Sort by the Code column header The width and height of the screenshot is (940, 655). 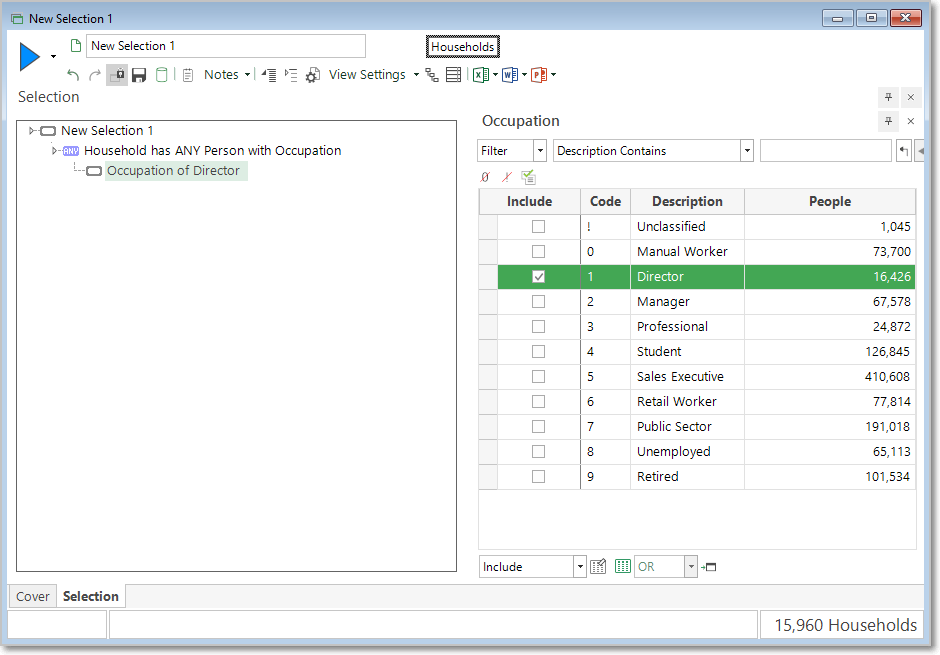(x=605, y=201)
